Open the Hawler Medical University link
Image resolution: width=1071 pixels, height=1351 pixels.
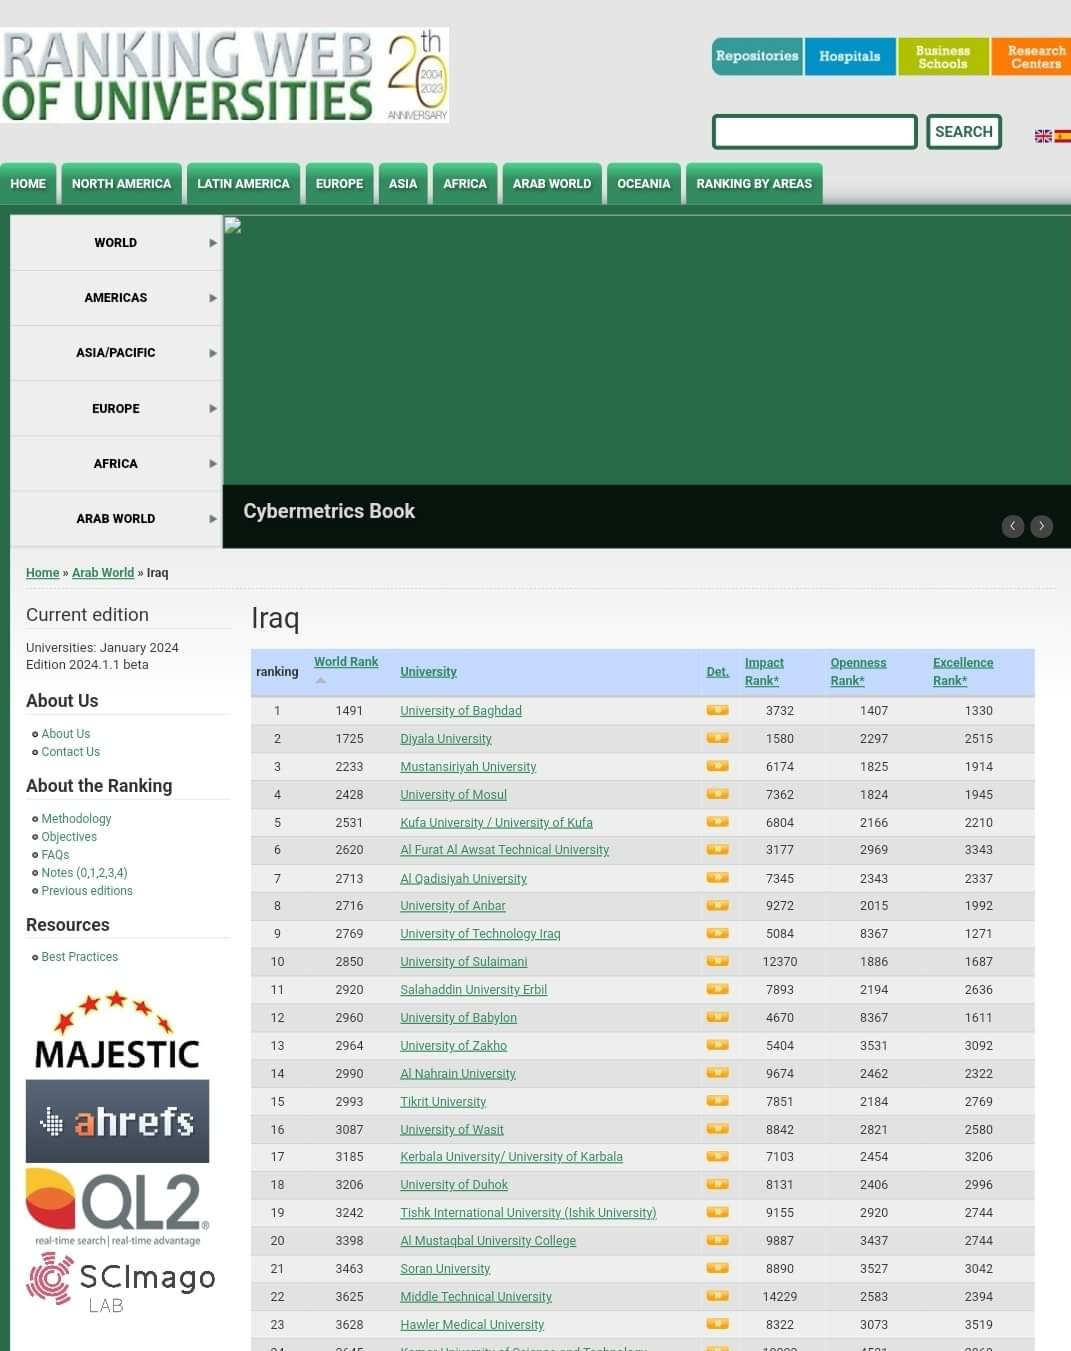472,1324
